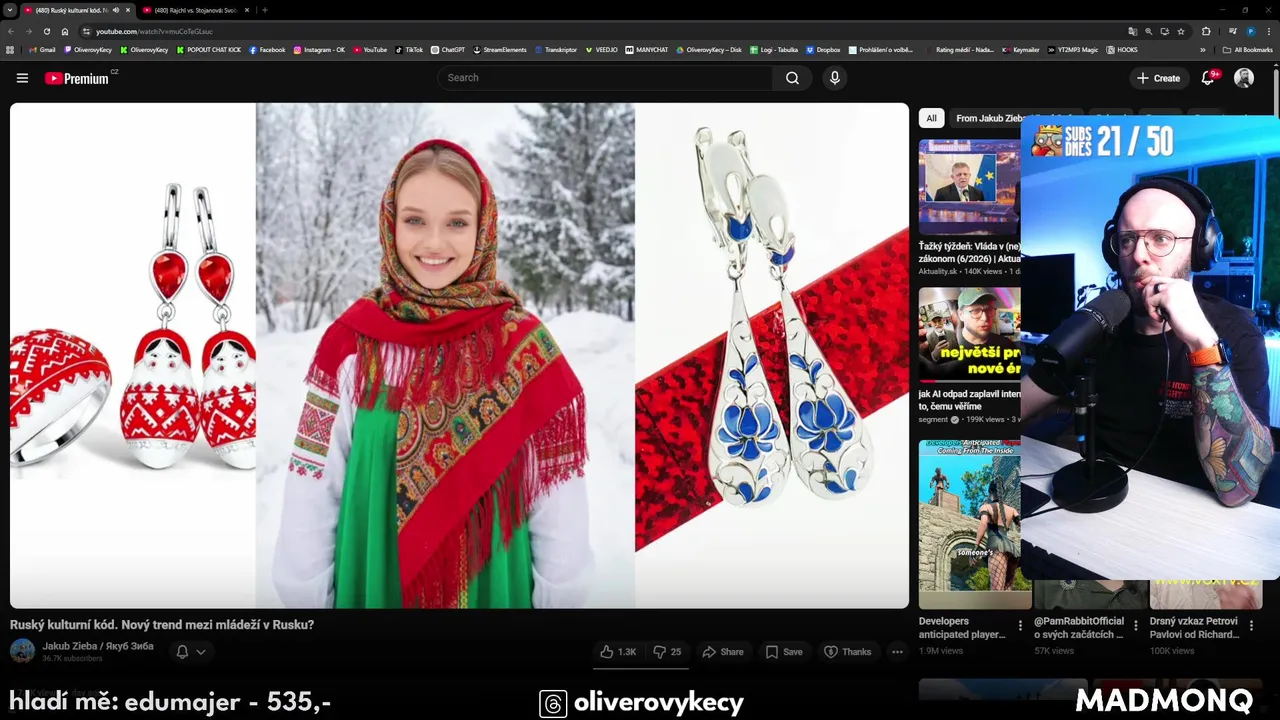Like the video with thumbs up
Screen dimensions: 1280x720
(617, 652)
